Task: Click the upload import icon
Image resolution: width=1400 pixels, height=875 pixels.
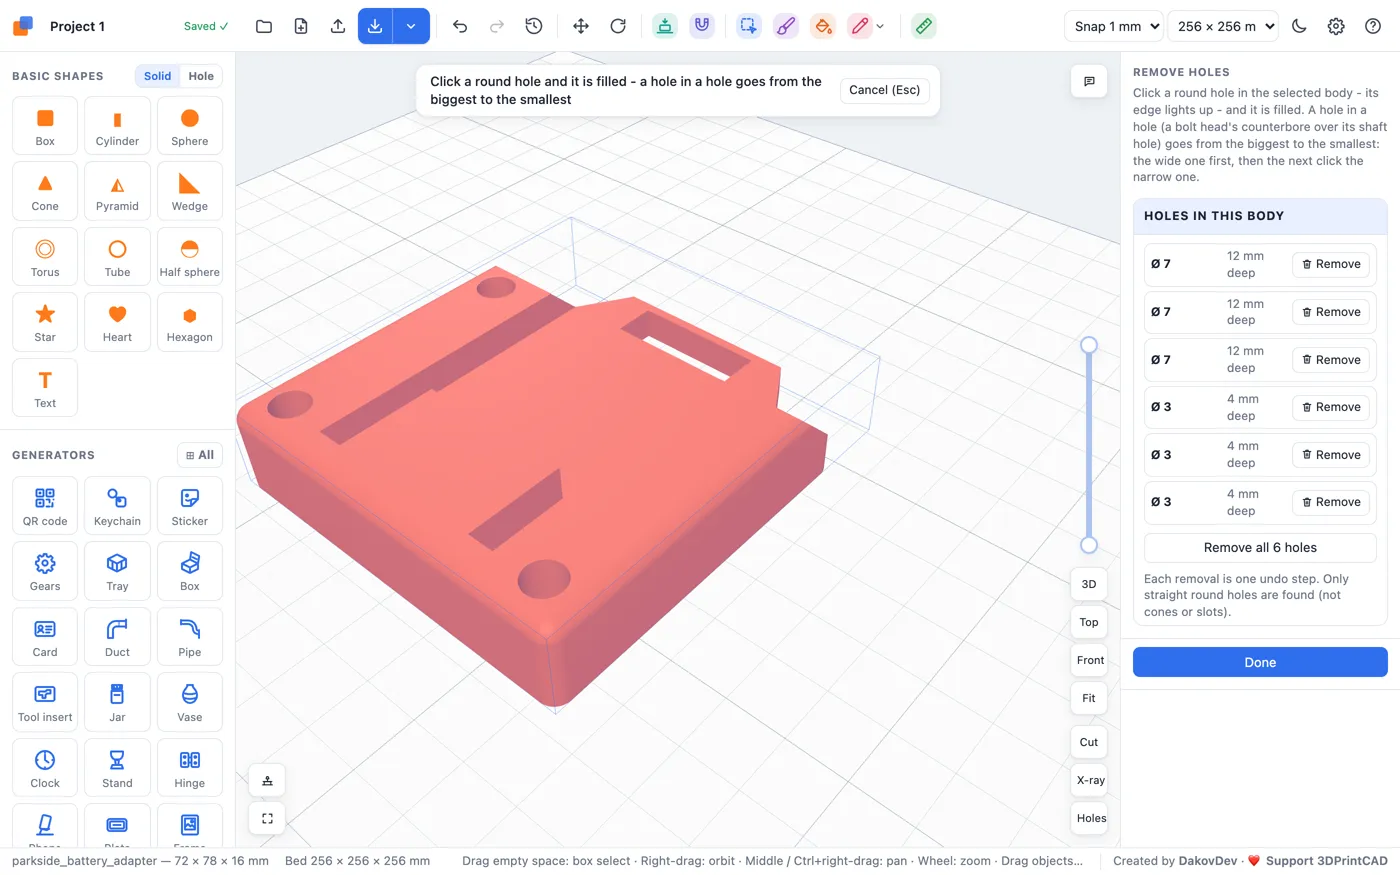Action: click(x=338, y=26)
